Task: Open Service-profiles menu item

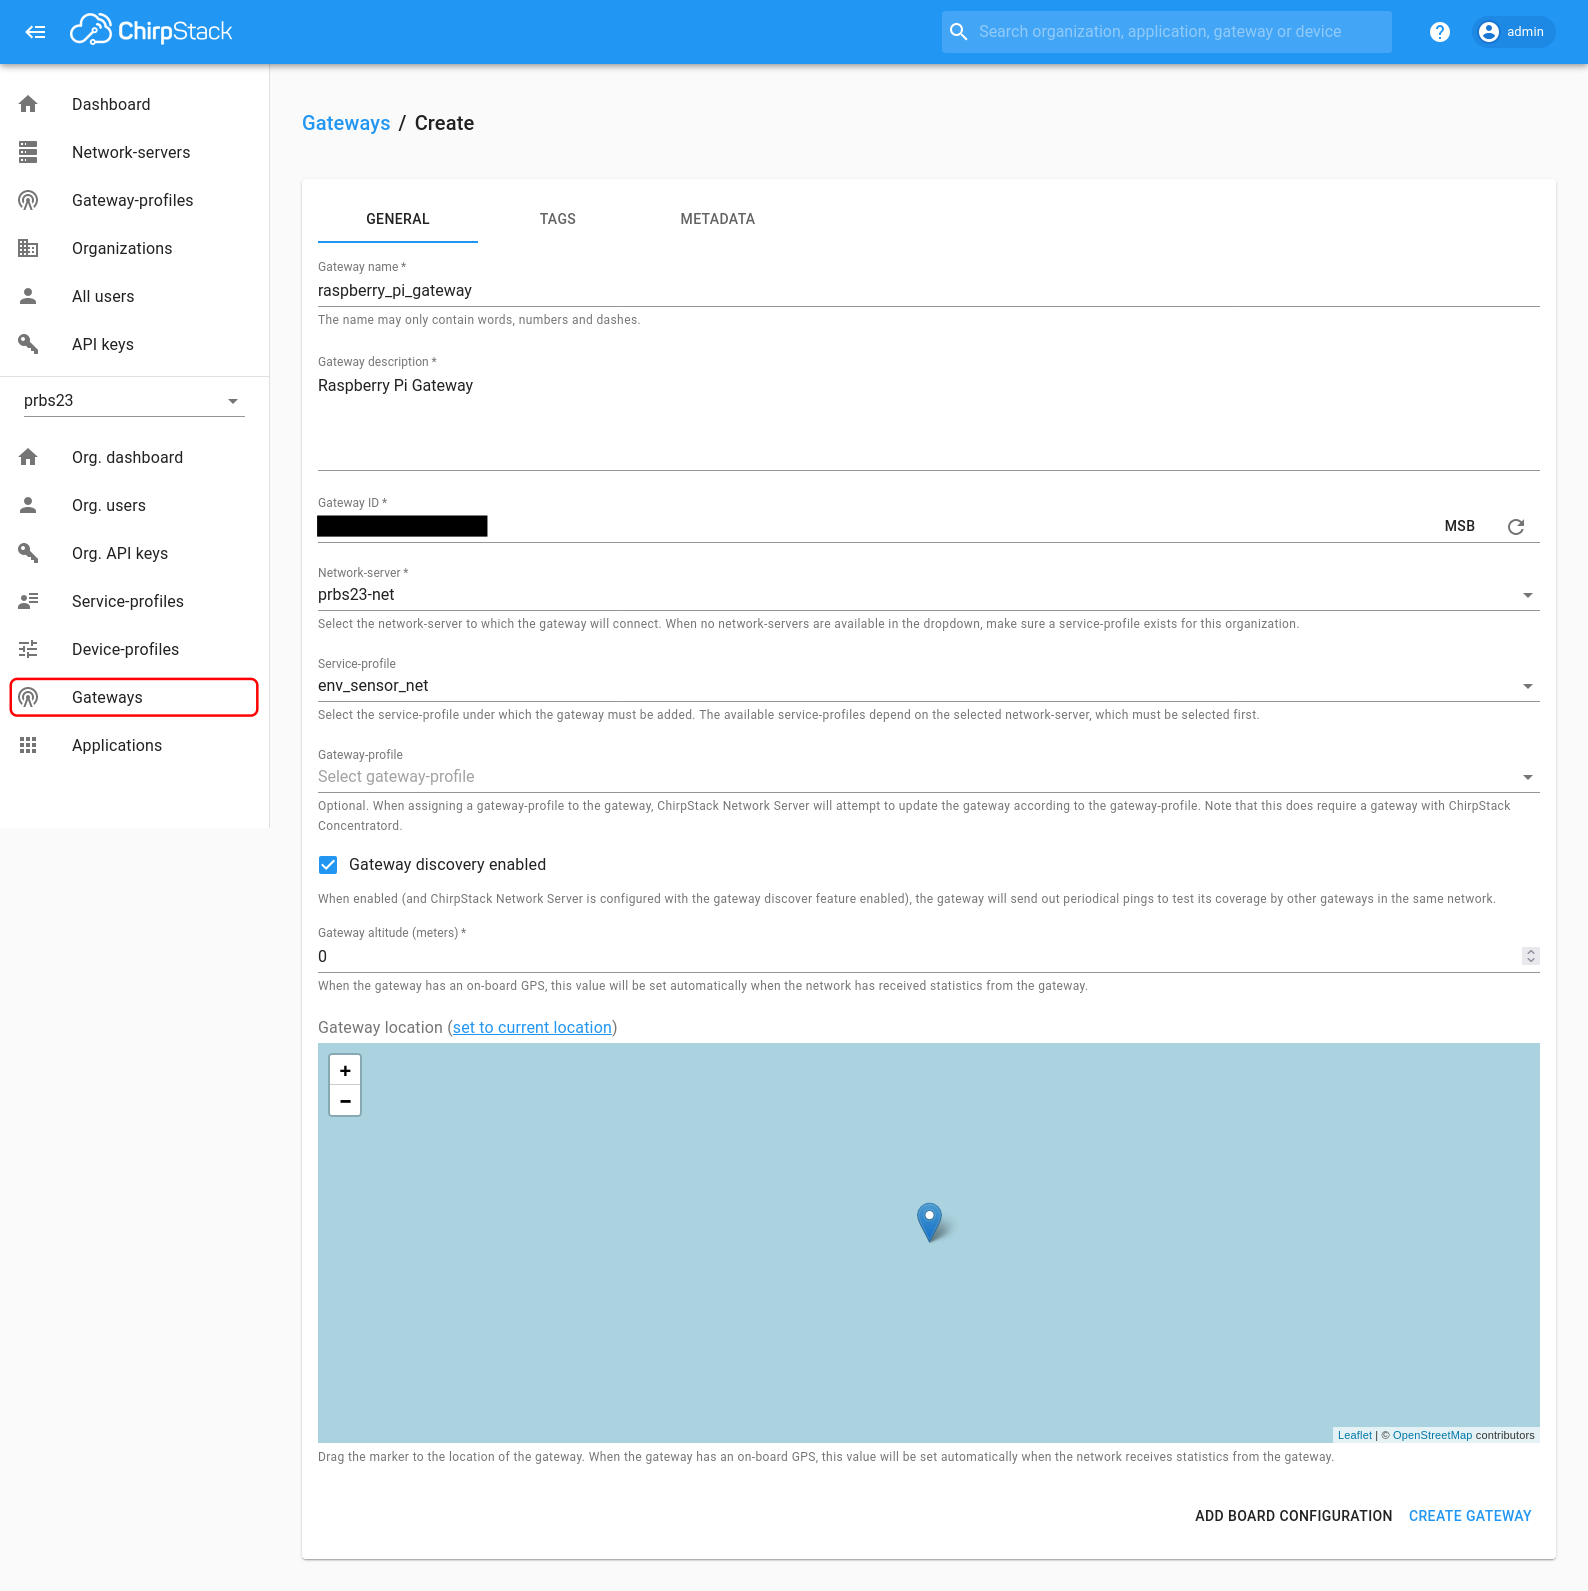Action: (x=134, y=601)
